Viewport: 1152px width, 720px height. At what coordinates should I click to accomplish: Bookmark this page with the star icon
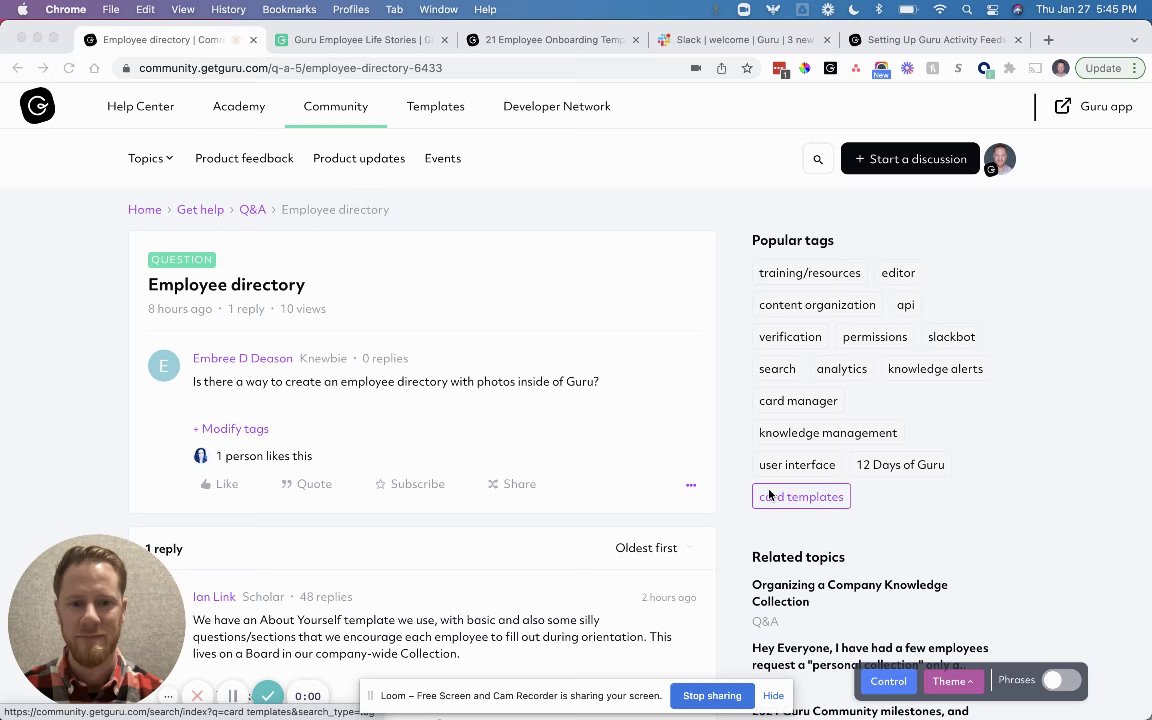tap(747, 68)
